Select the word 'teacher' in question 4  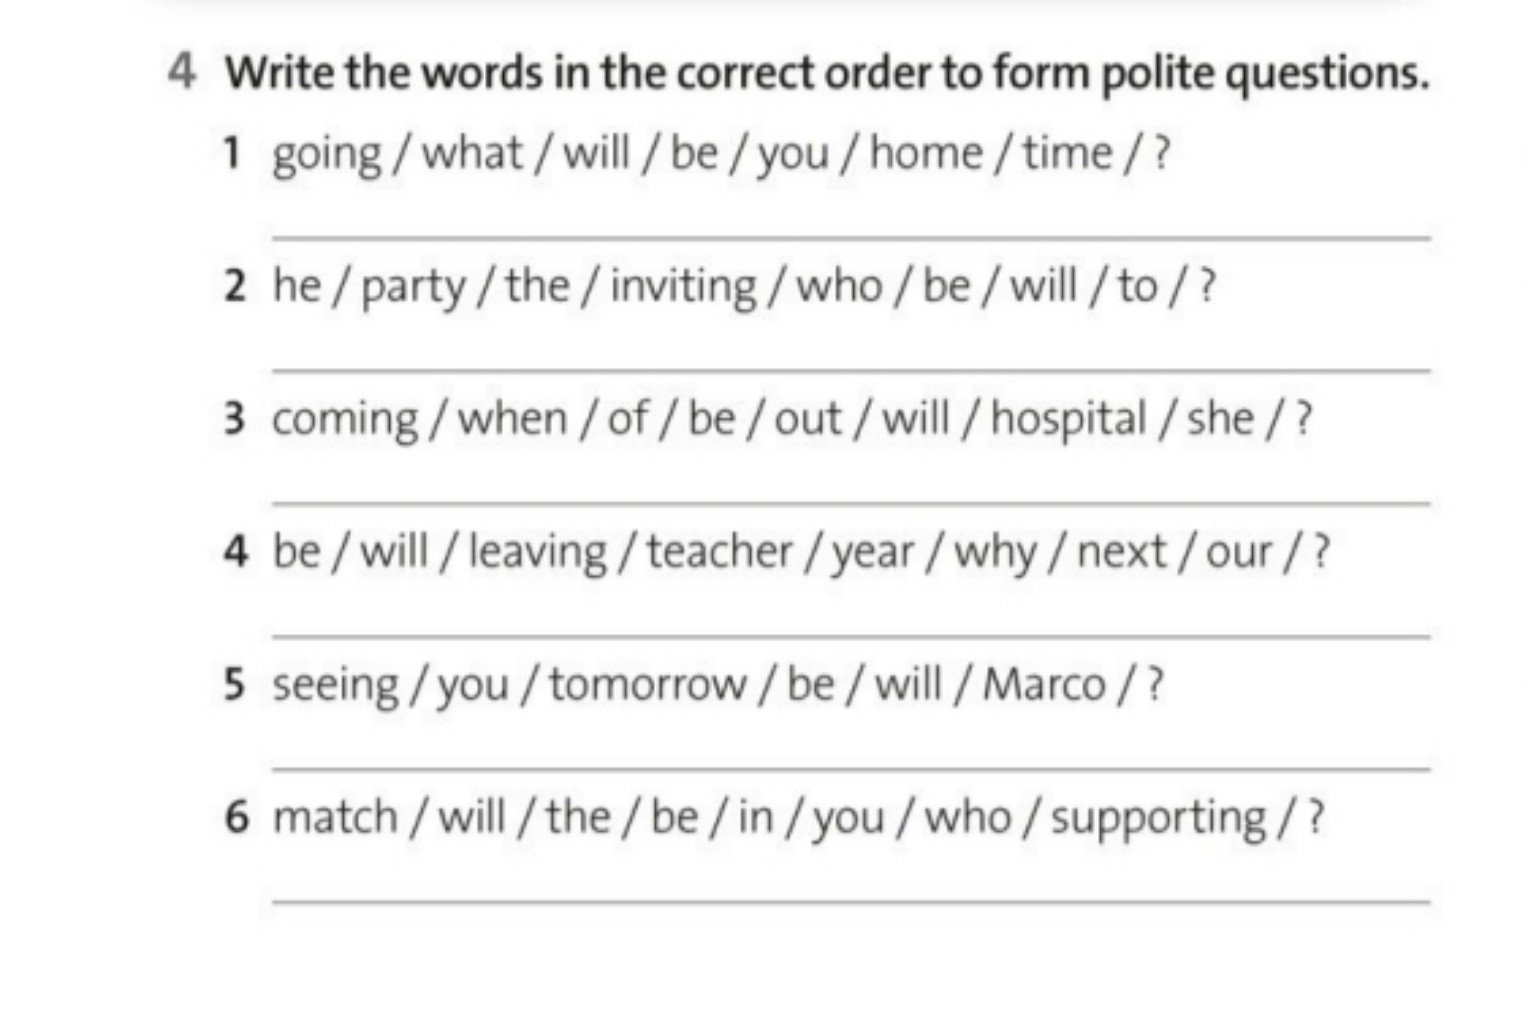click(x=719, y=552)
